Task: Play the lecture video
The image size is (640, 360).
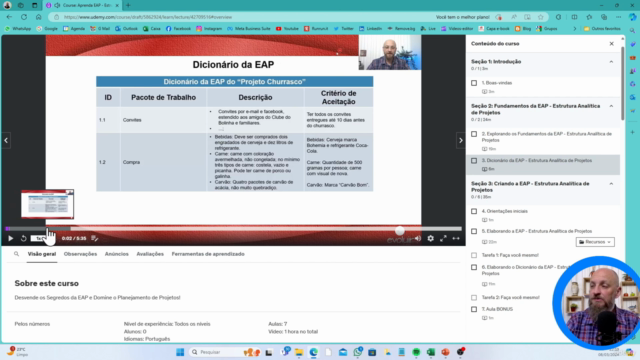Action: point(11,238)
